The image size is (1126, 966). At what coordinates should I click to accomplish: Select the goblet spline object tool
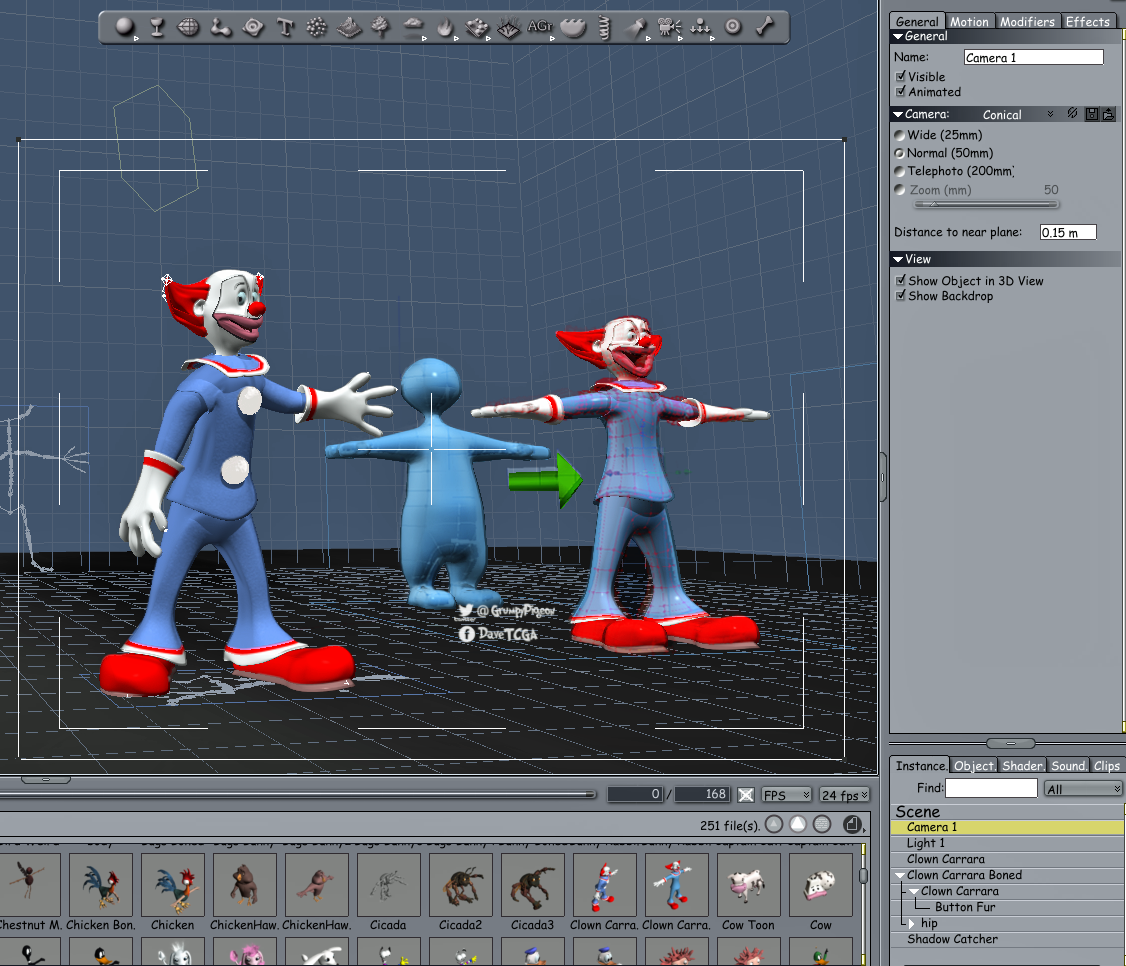pyautogui.click(x=157, y=27)
